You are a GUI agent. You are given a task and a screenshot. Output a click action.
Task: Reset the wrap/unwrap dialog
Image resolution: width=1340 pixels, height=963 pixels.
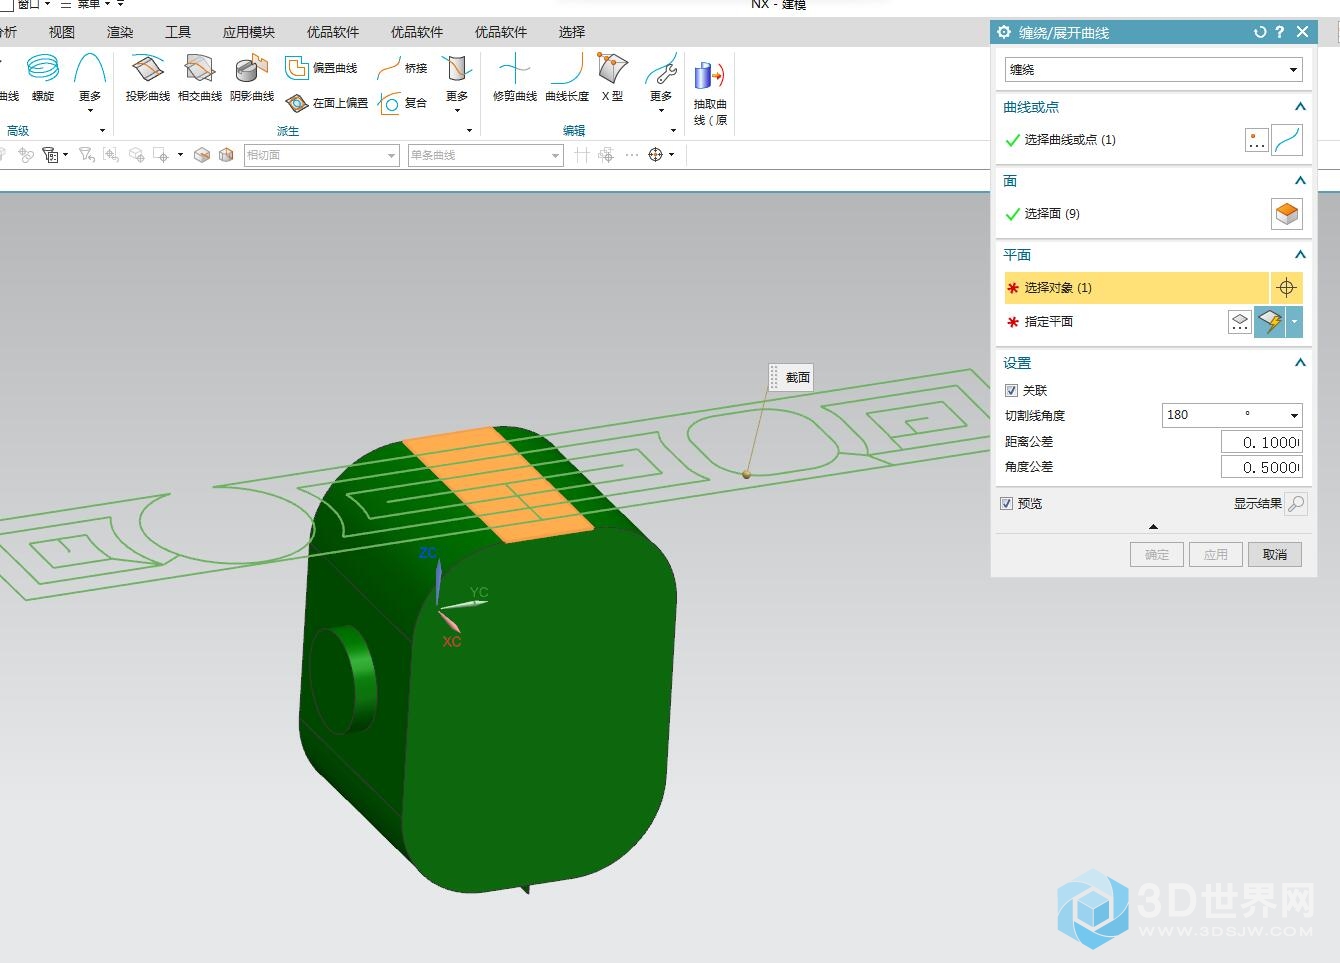[x=1260, y=32]
